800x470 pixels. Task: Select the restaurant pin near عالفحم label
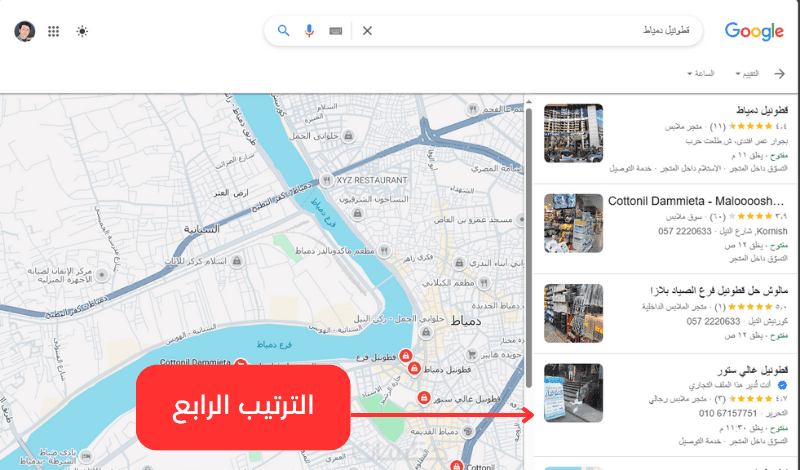pos(473,109)
